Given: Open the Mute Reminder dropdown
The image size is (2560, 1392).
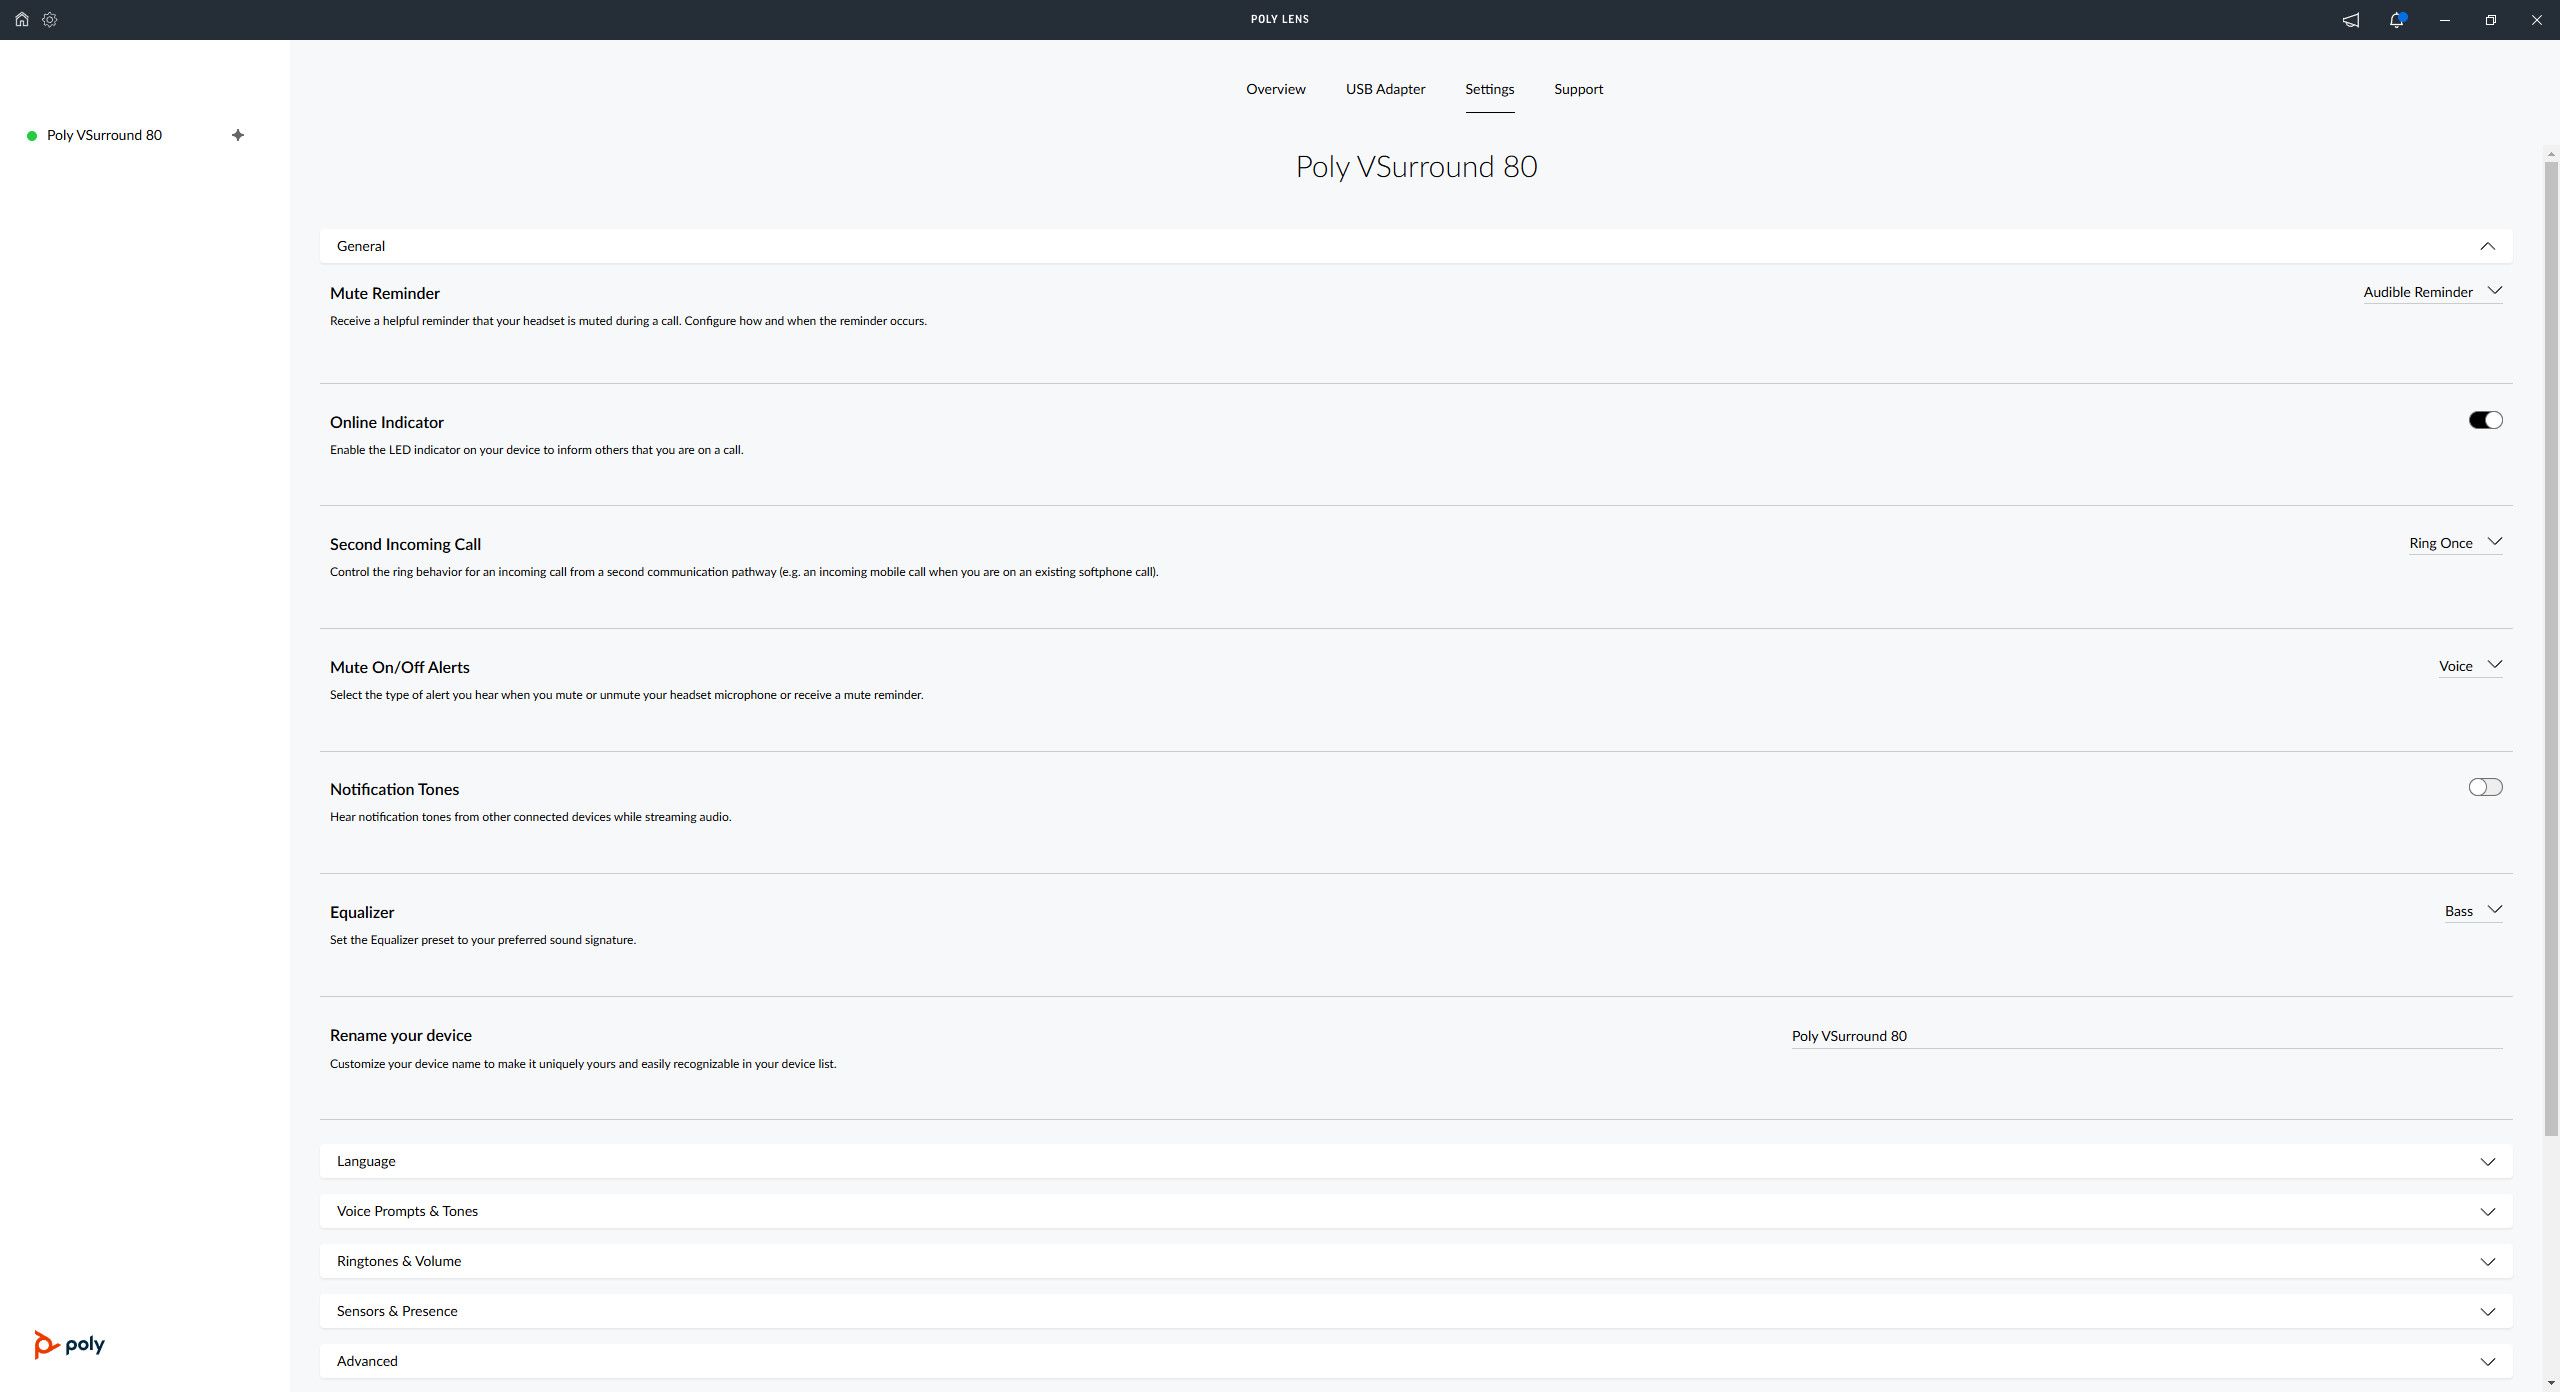Looking at the screenshot, I should coord(2432,292).
